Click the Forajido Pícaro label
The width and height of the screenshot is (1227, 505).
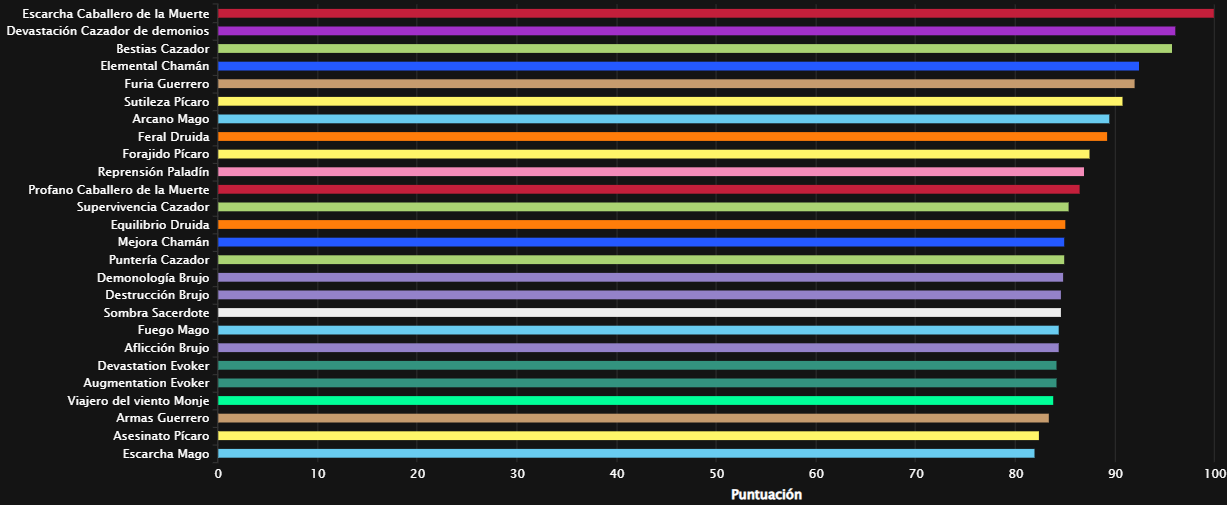click(x=166, y=154)
